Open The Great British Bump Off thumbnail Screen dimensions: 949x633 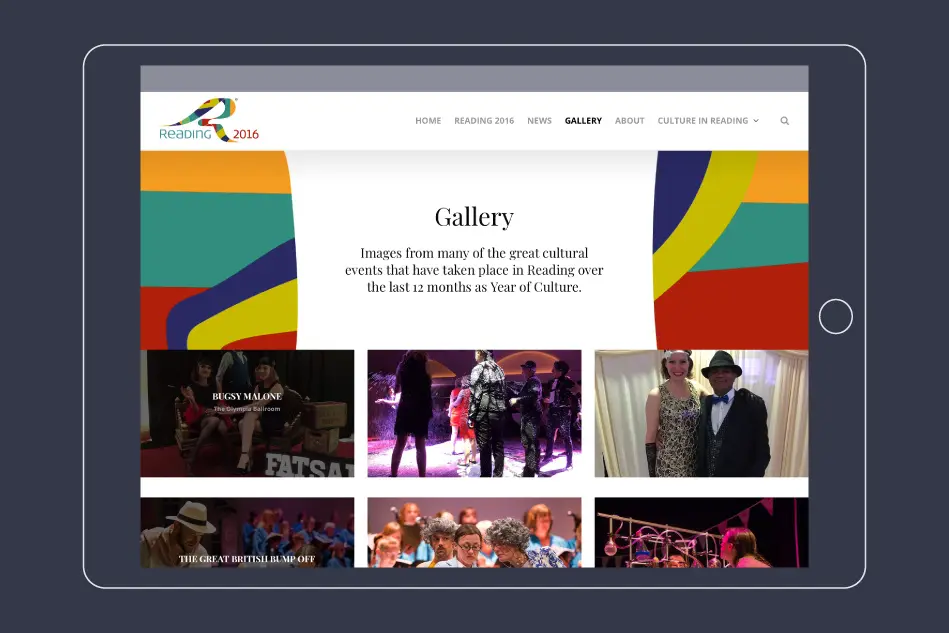248,533
